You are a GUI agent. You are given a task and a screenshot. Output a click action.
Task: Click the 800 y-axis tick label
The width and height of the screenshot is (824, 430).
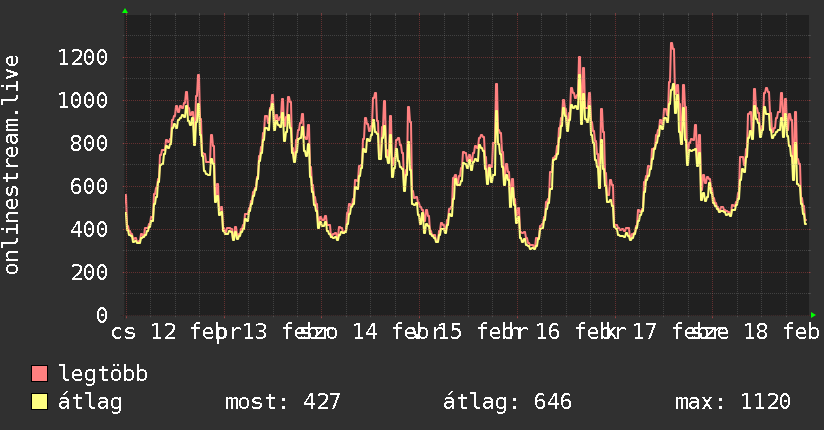tap(89, 143)
